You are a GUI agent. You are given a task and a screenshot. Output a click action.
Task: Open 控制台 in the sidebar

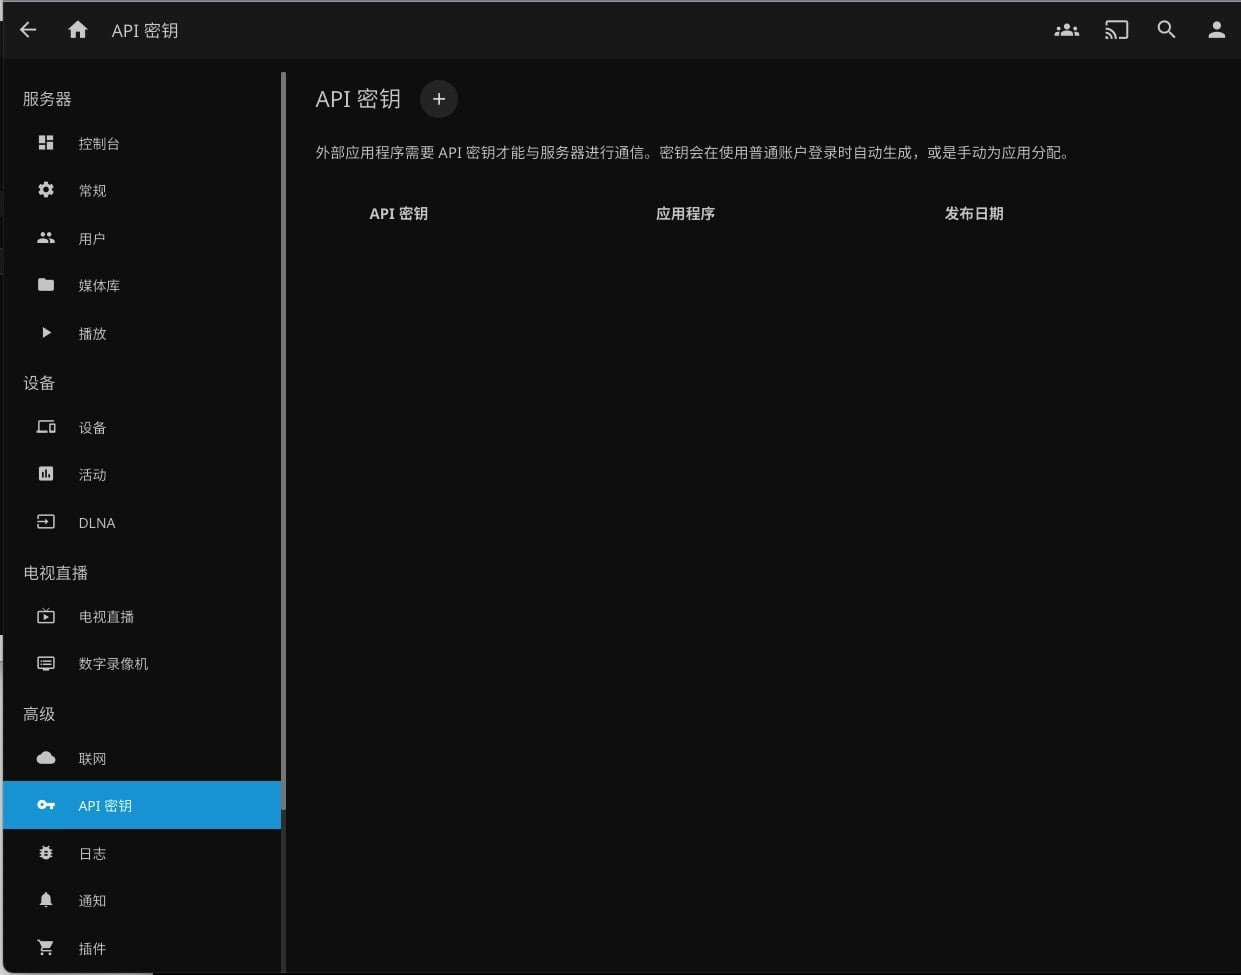coord(142,143)
